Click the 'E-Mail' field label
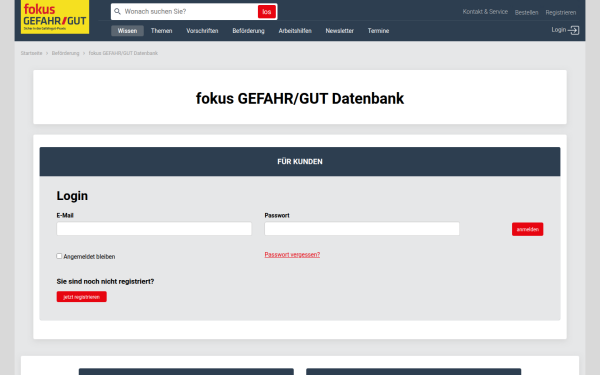The width and height of the screenshot is (600, 375). (65, 215)
